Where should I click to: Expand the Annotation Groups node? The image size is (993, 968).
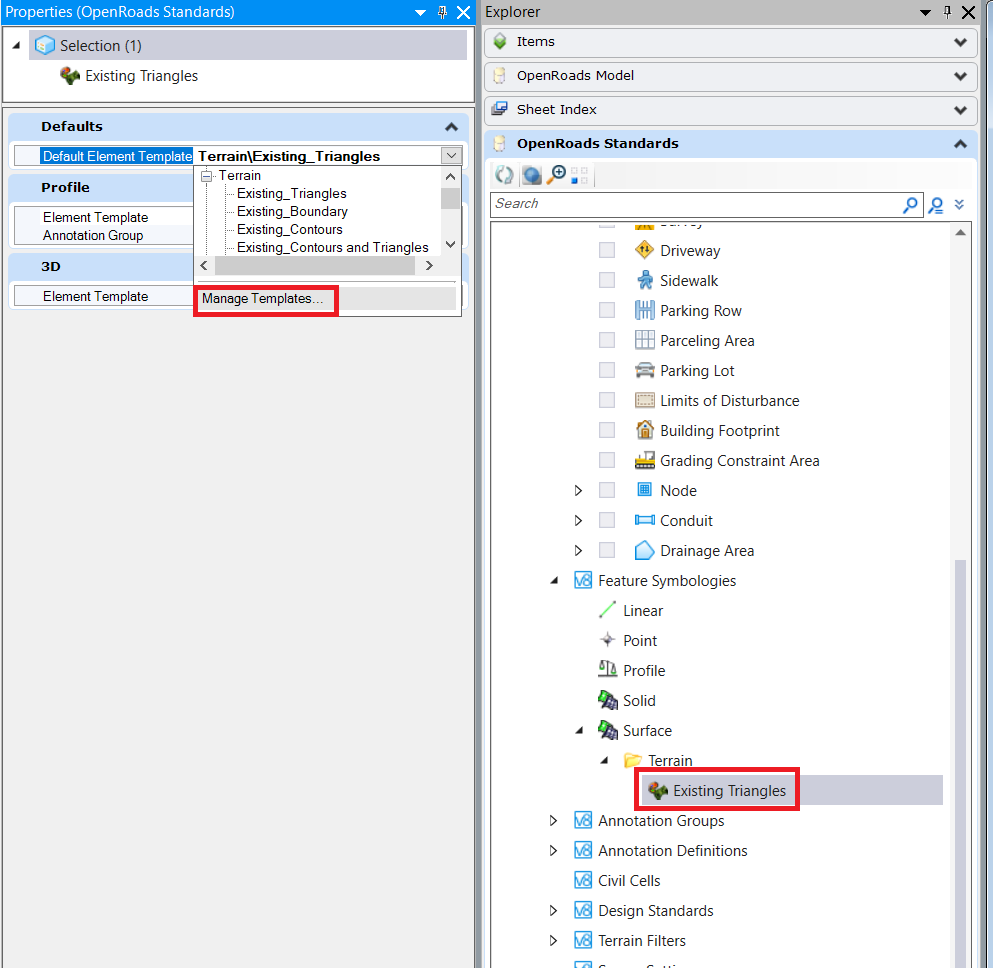(x=553, y=820)
